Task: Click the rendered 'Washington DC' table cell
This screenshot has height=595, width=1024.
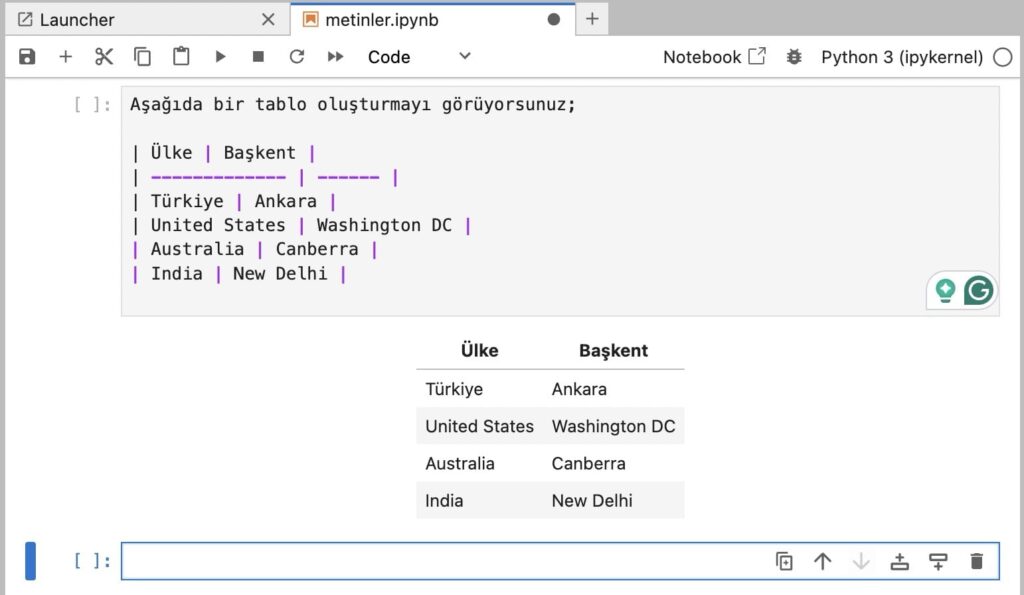Action: coord(613,426)
